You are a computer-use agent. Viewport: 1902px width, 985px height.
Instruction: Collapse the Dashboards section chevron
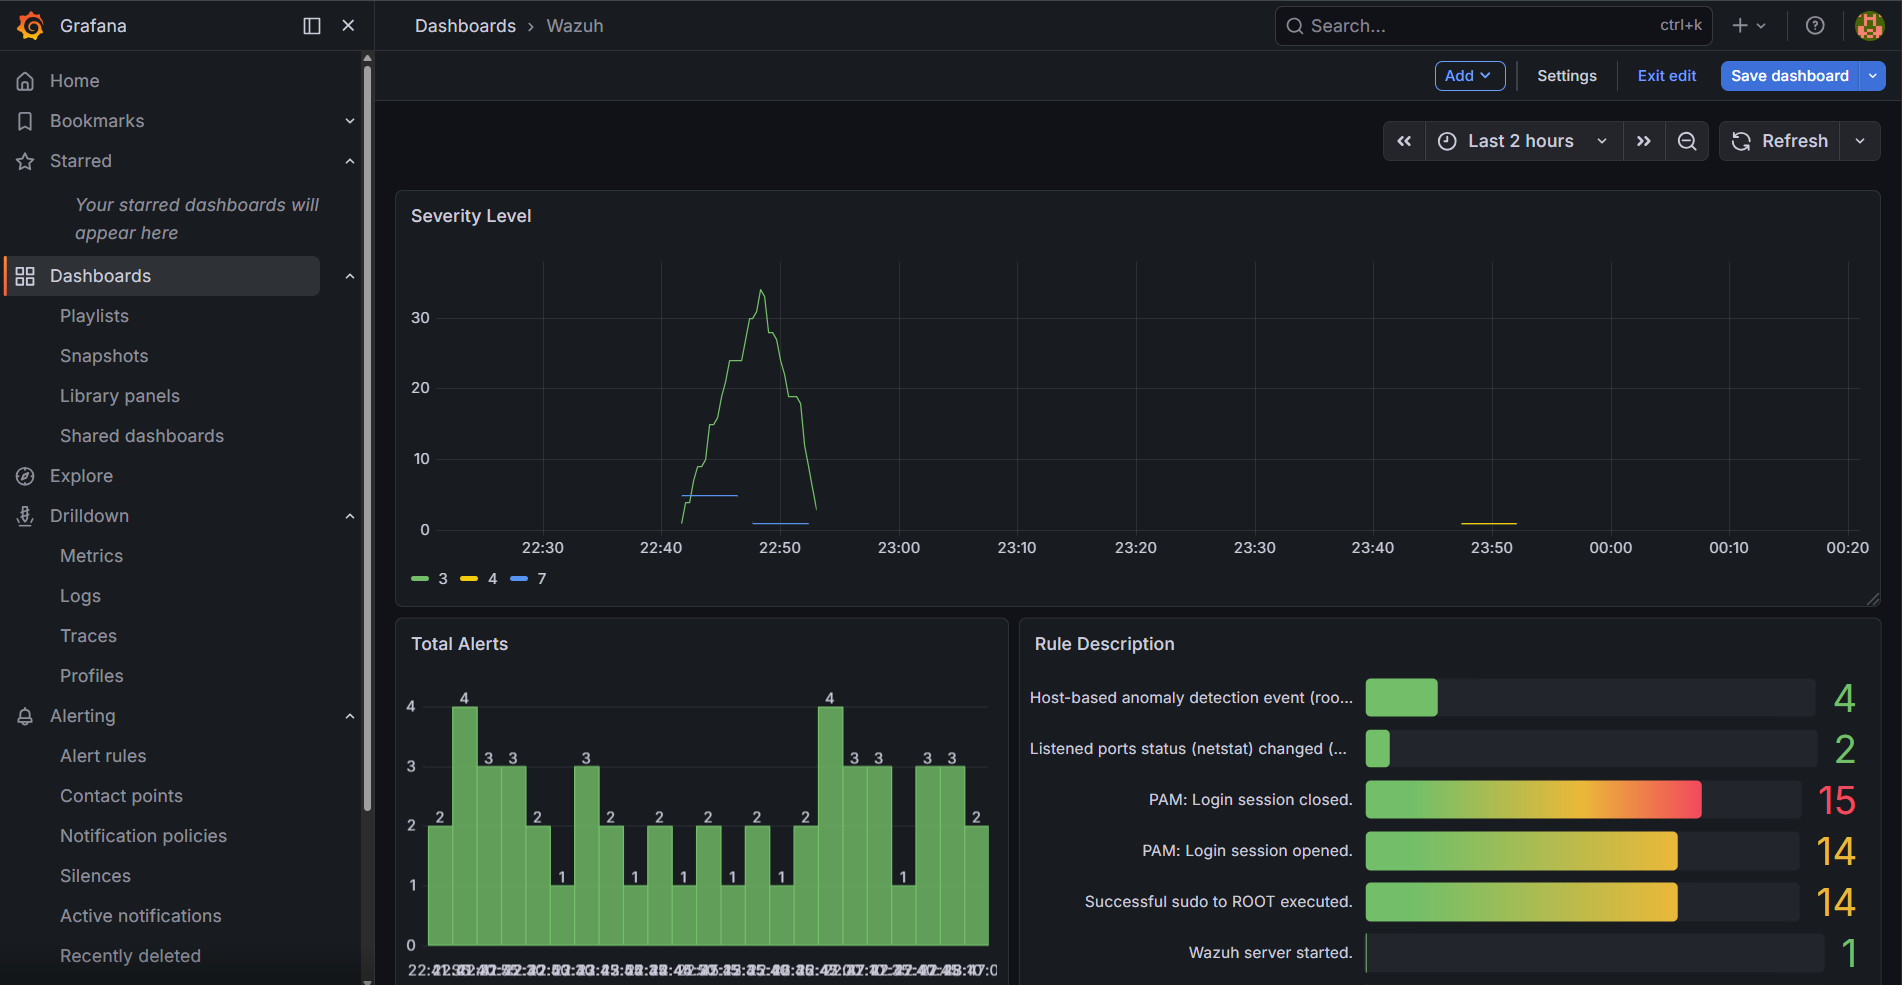[350, 276]
